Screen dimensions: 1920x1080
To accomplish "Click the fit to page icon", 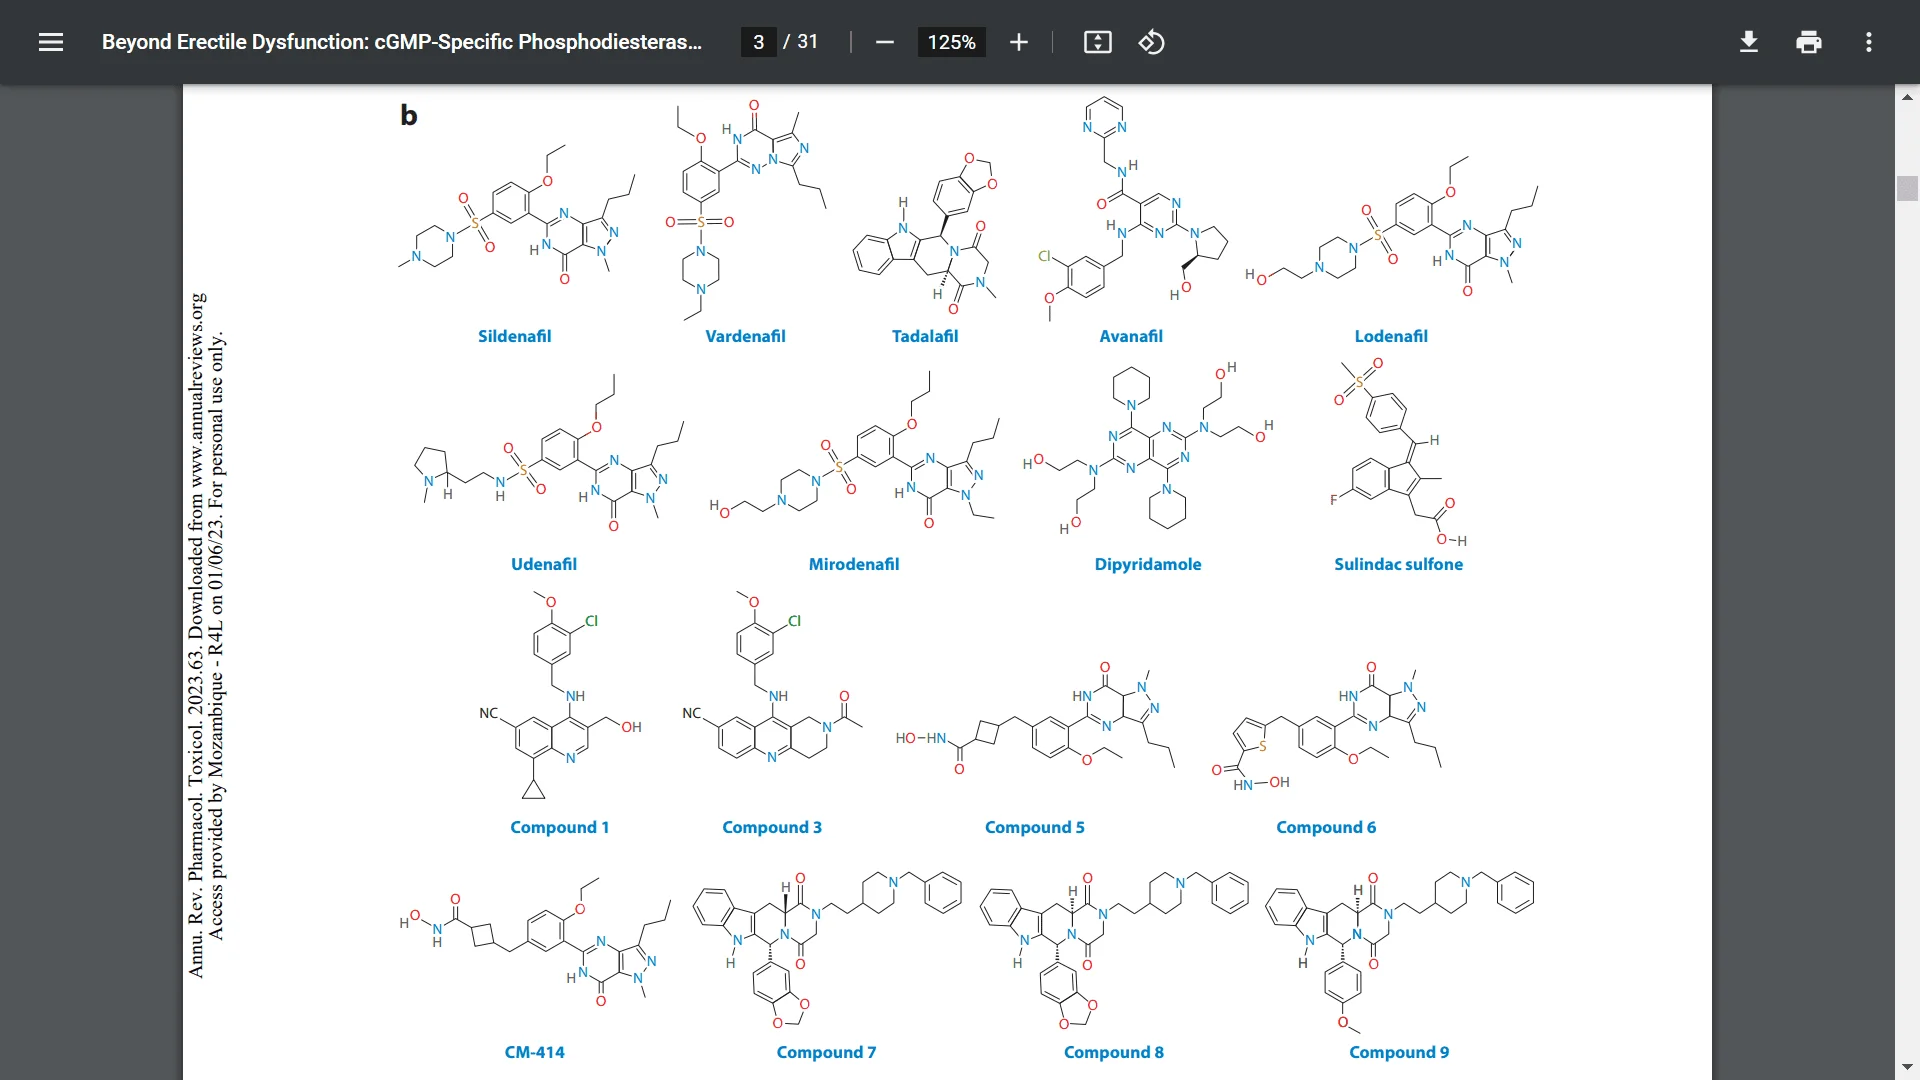I will click(1098, 42).
